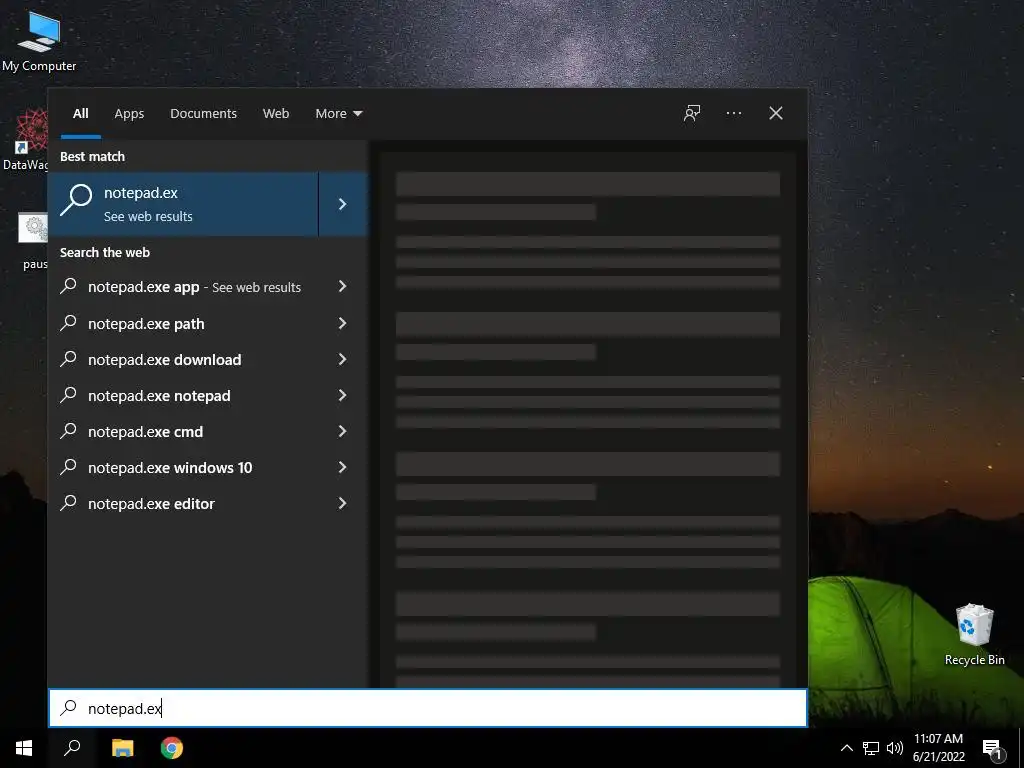This screenshot has height=768, width=1024.
Task: Select the DataWag desktop shortcut
Action: 25,140
